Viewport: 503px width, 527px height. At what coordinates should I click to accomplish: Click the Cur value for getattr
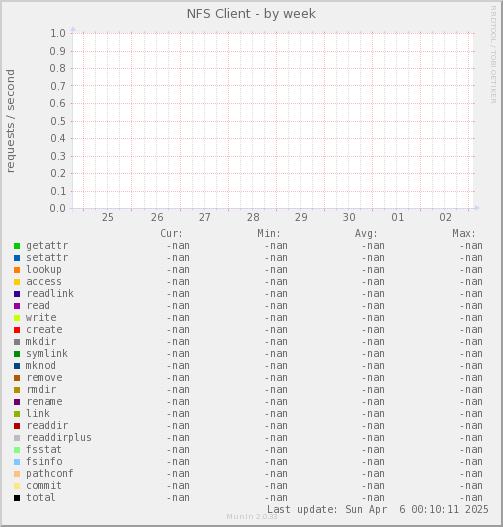178,246
